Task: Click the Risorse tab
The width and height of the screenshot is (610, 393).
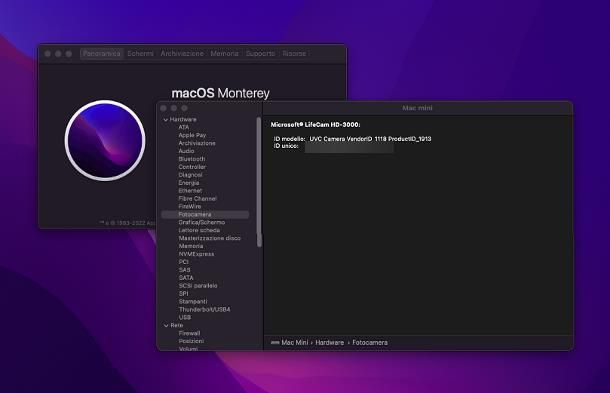Action: tap(294, 53)
